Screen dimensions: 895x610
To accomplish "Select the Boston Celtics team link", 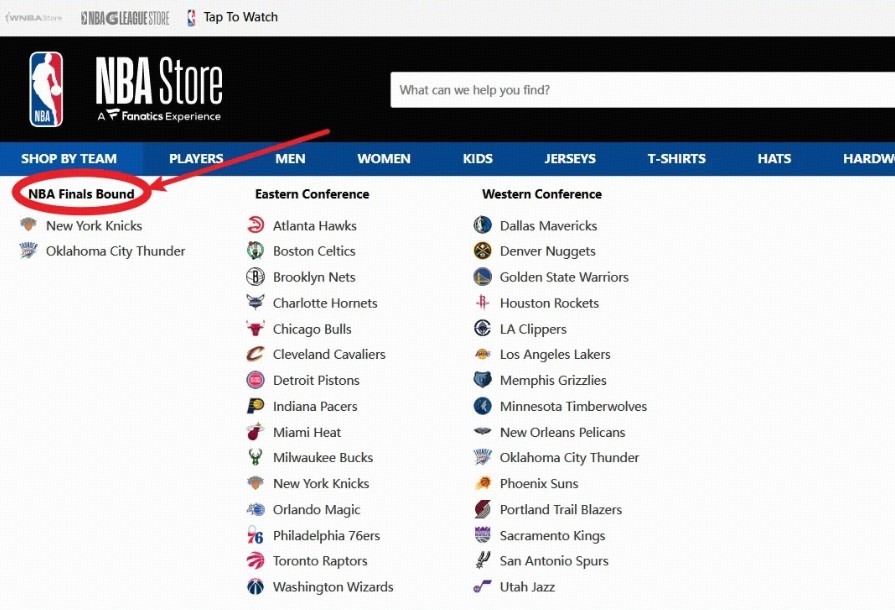I will pyautogui.click(x=314, y=251).
